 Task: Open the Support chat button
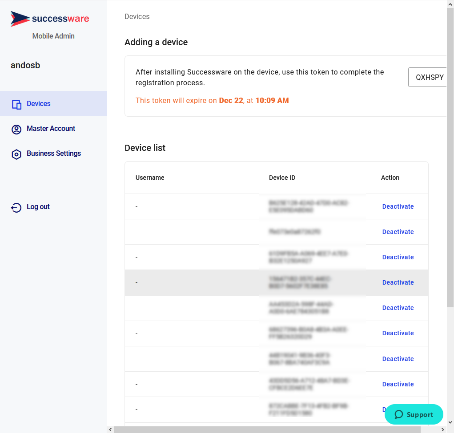(x=414, y=414)
